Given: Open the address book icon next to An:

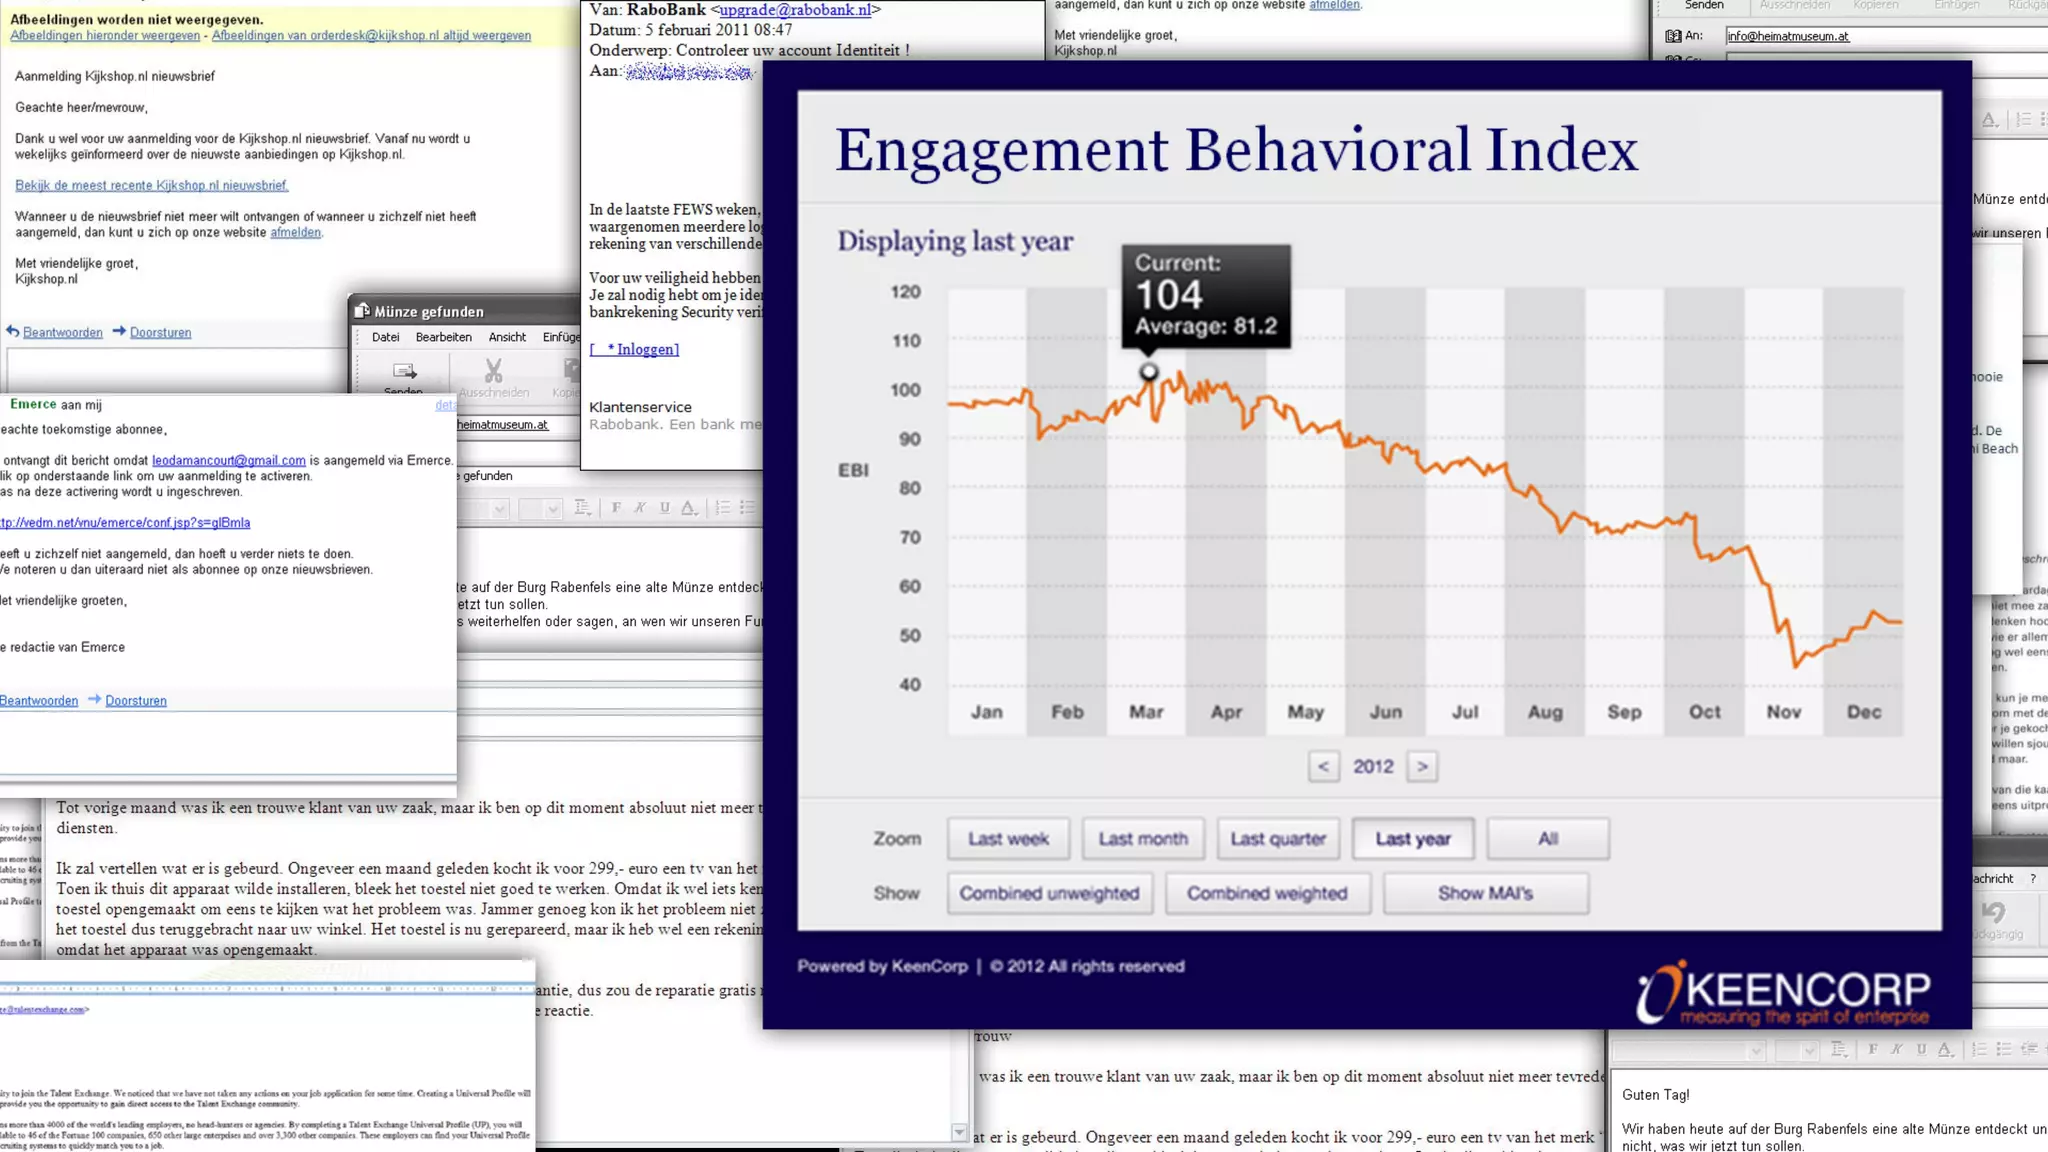Looking at the screenshot, I should (1673, 36).
